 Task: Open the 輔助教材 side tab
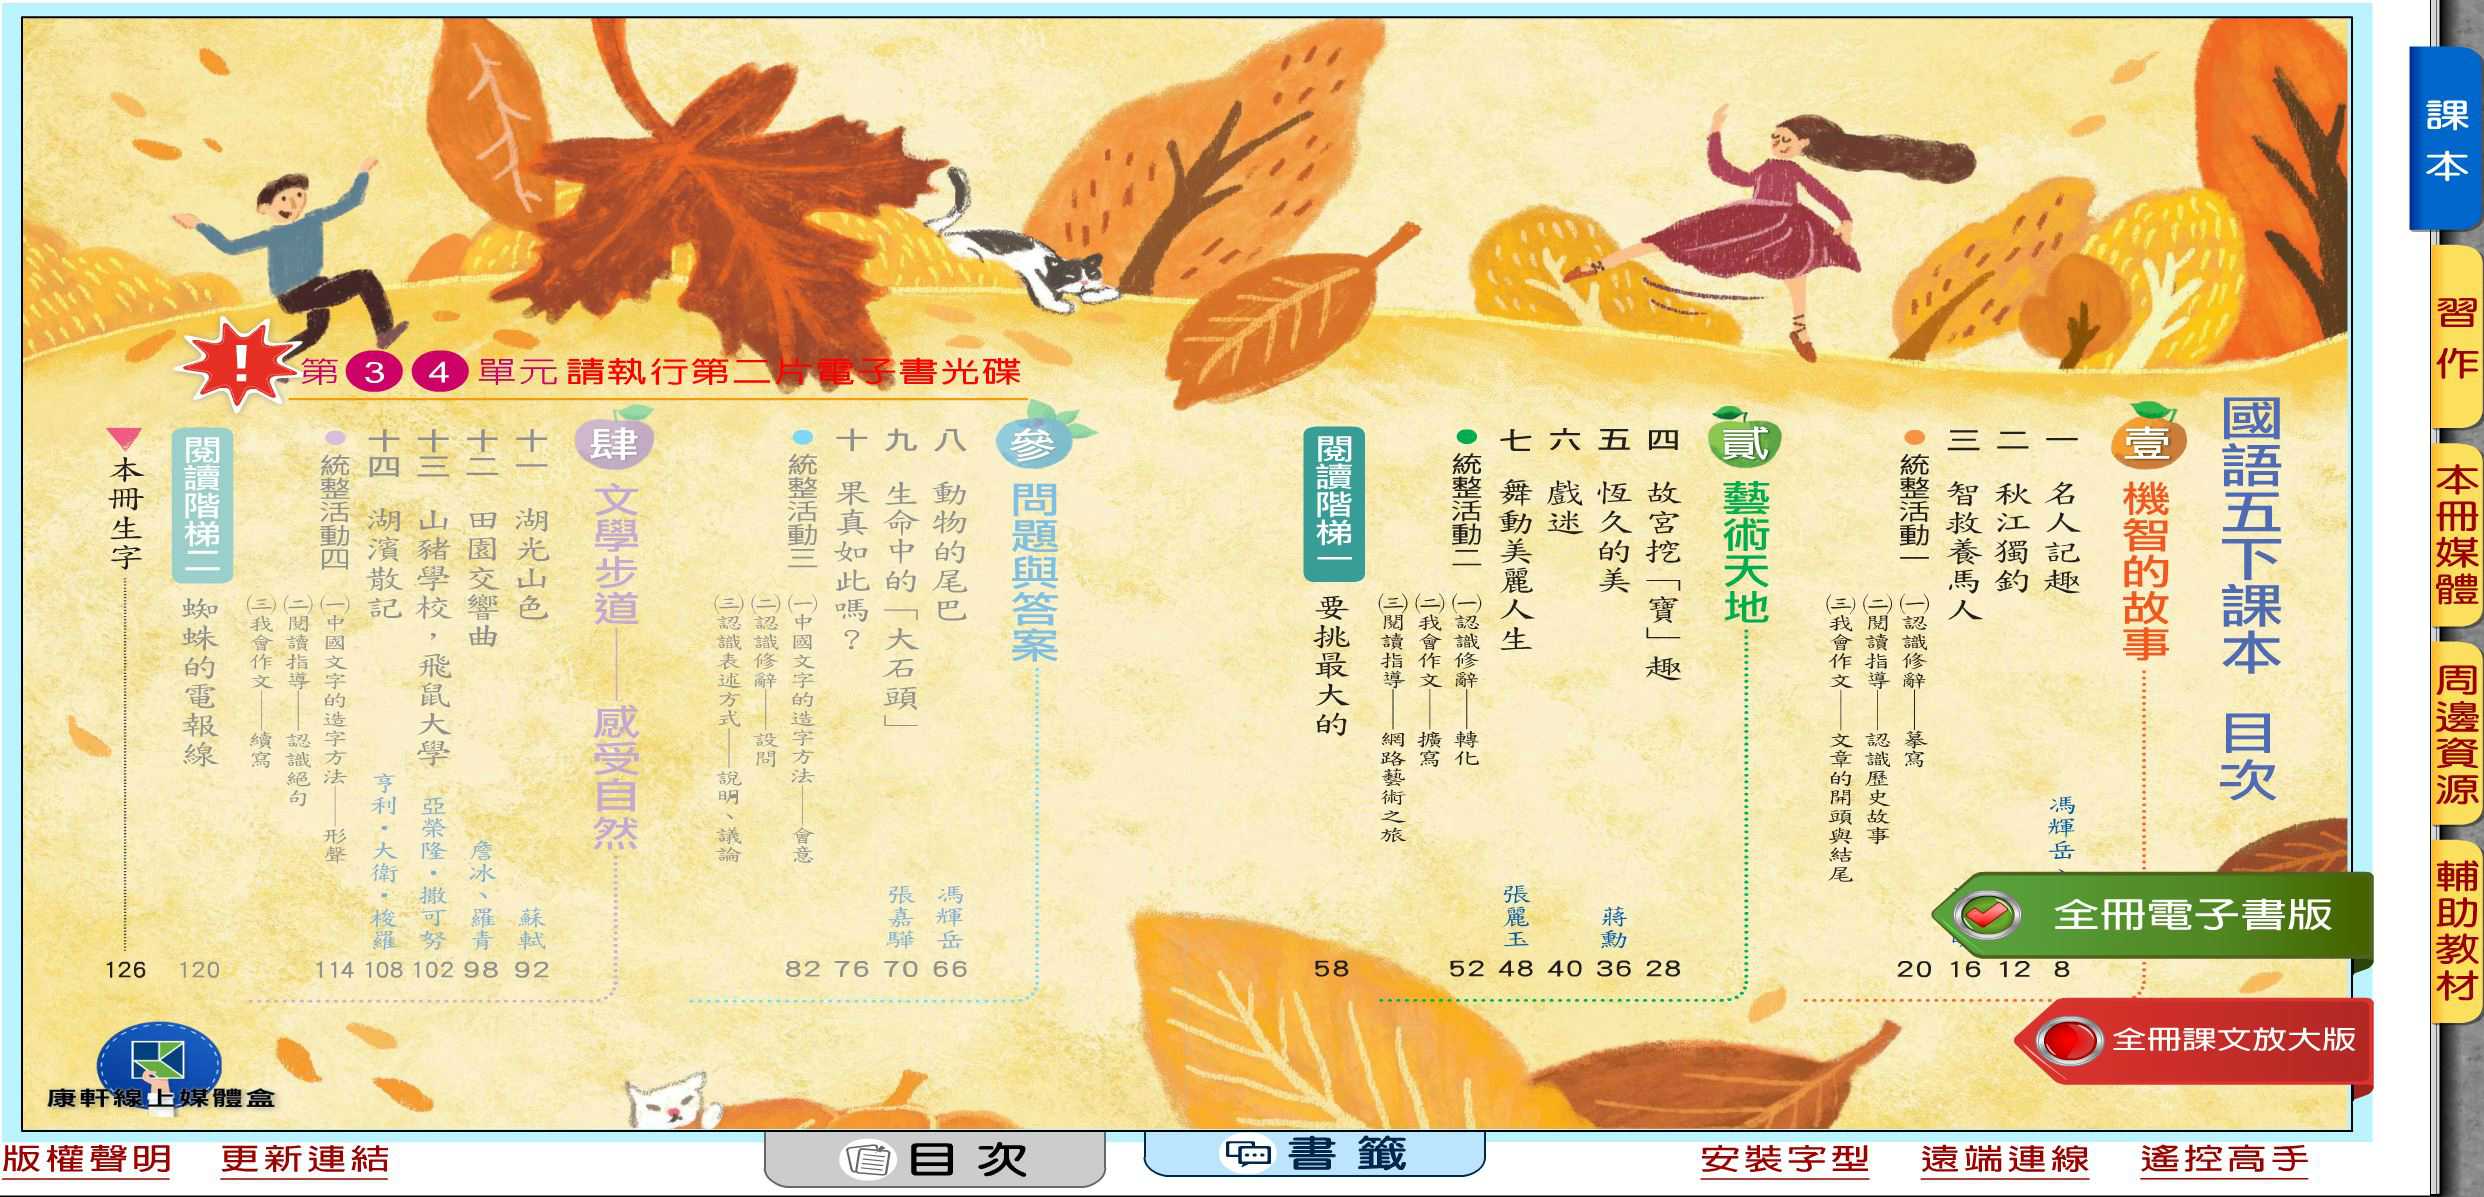2456,932
